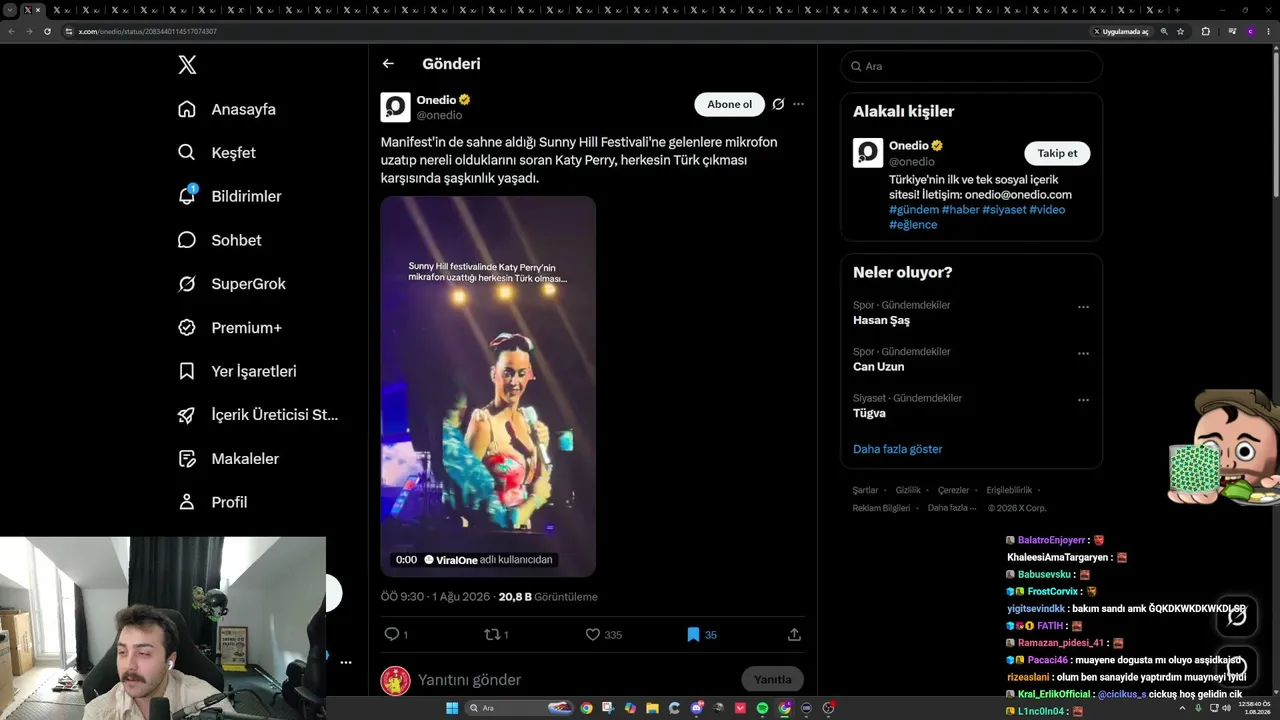
Task: Click the reply comment icon
Action: point(392,634)
